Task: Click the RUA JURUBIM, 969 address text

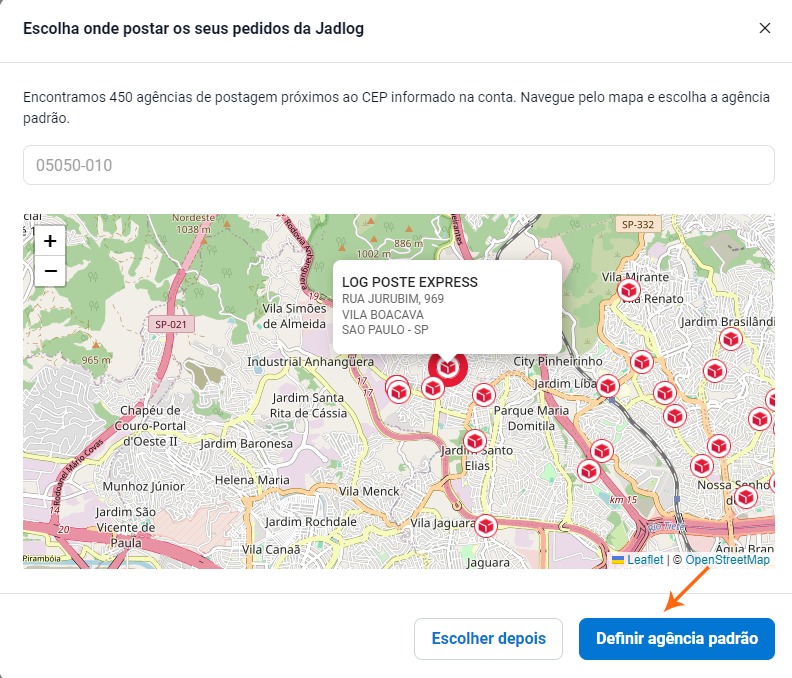Action: coord(393,299)
